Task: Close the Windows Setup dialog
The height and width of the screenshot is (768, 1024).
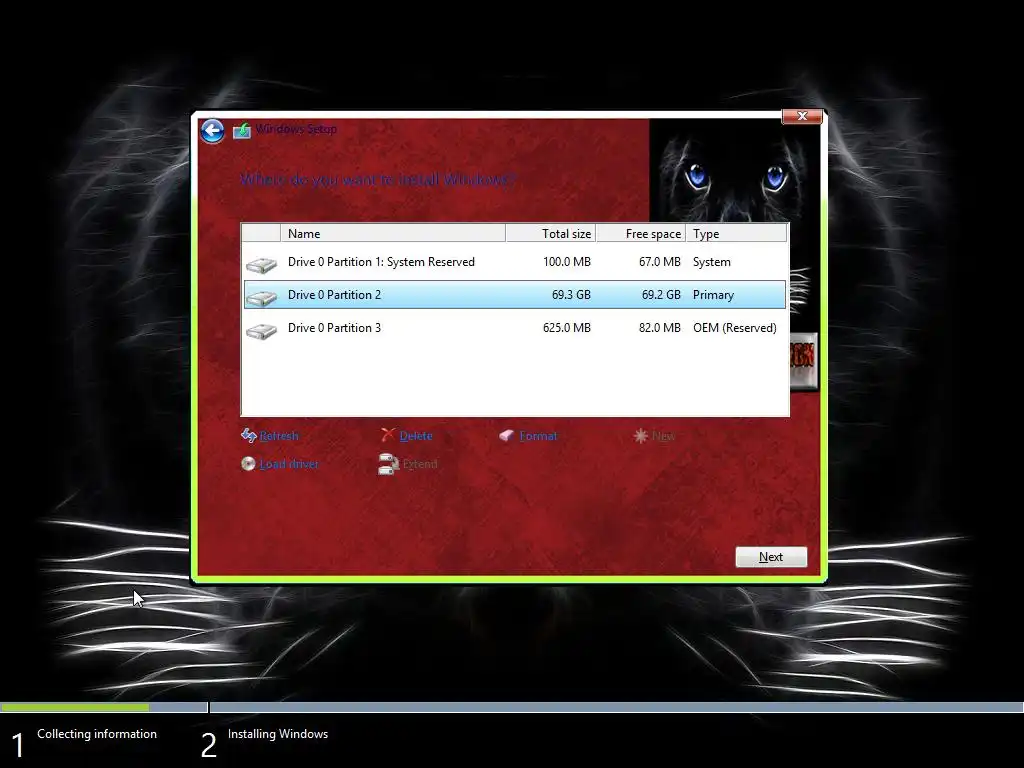Action: click(802, 116)
